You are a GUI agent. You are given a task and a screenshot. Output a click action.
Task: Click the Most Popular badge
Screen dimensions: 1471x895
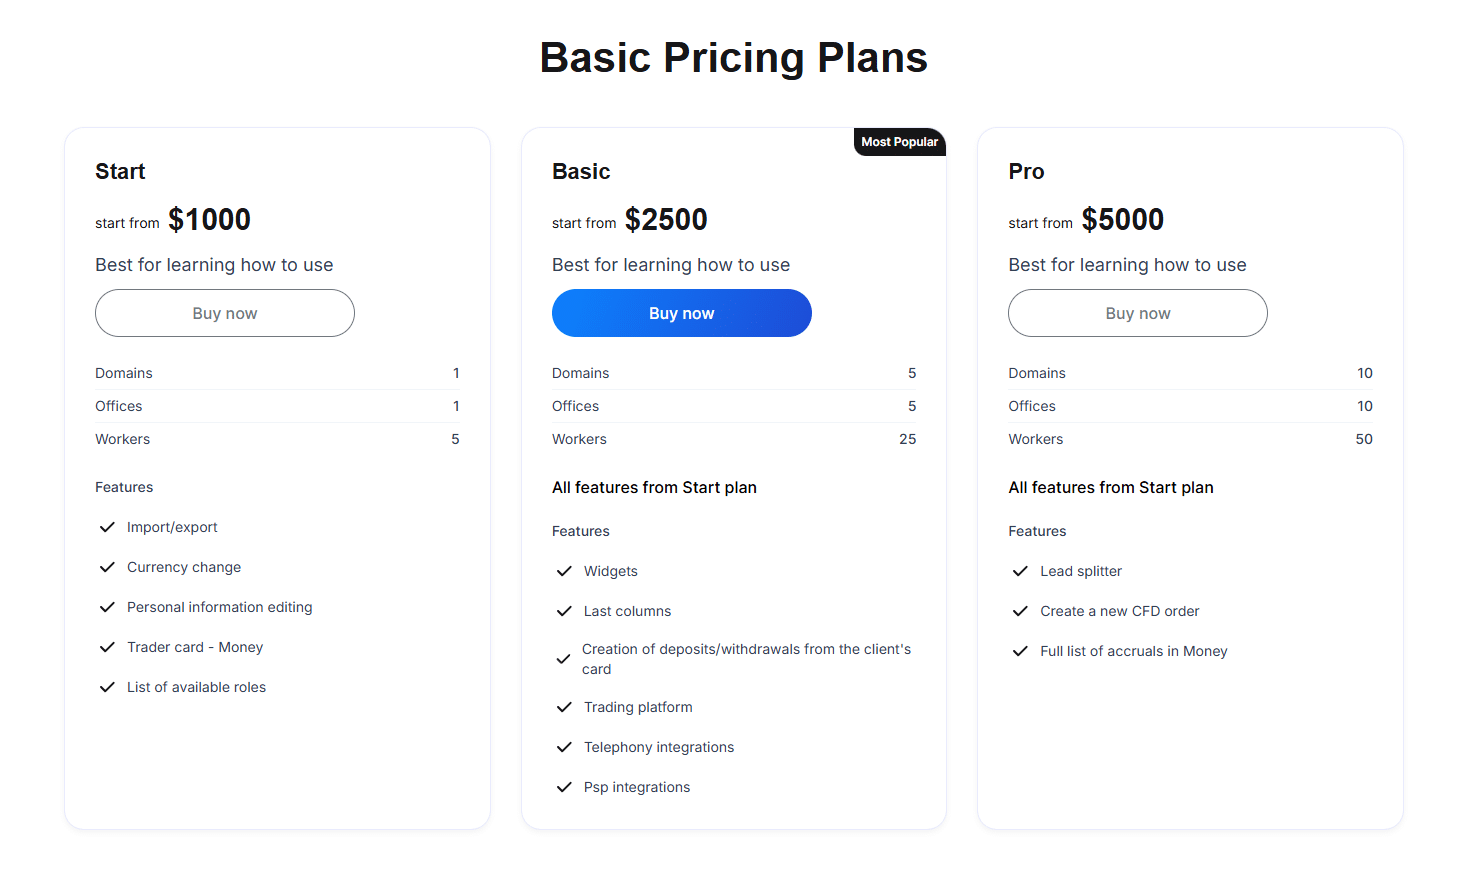[899, 141]
